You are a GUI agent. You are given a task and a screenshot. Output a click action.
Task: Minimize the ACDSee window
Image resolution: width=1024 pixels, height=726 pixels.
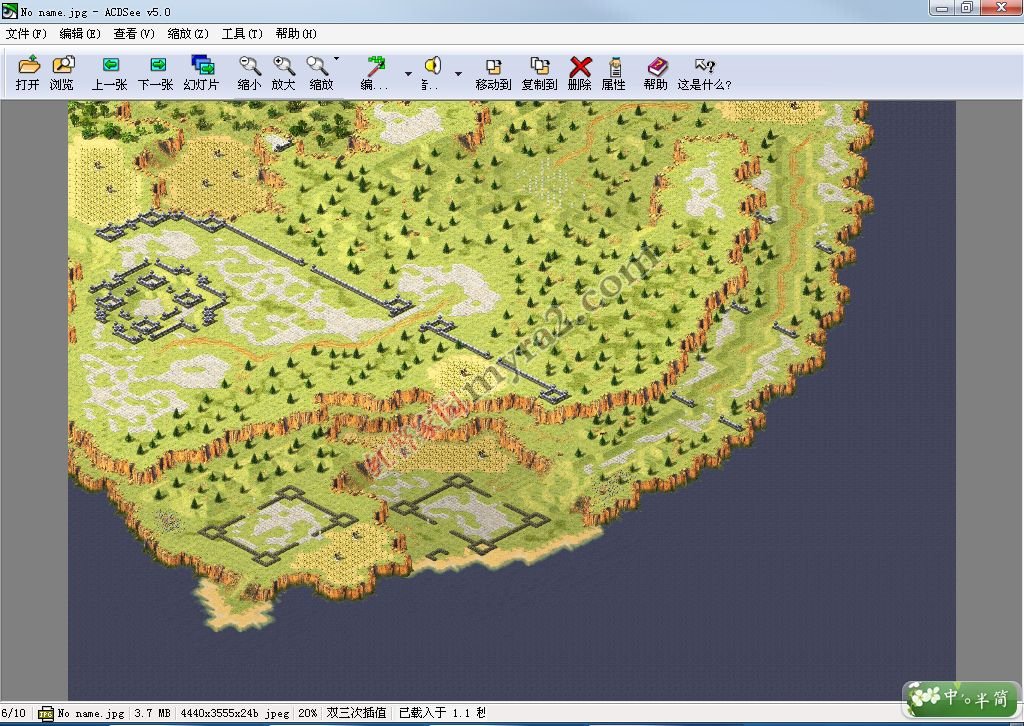[x=942, y=8]
